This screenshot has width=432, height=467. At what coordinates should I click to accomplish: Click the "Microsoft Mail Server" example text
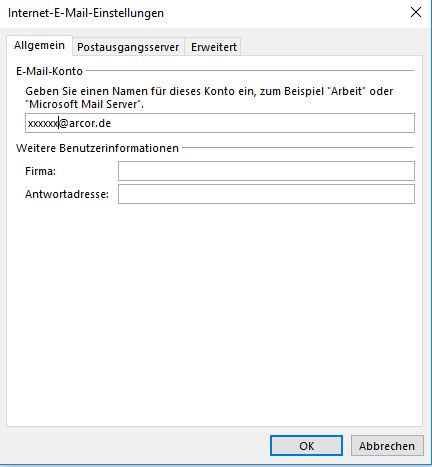(84, 104)
